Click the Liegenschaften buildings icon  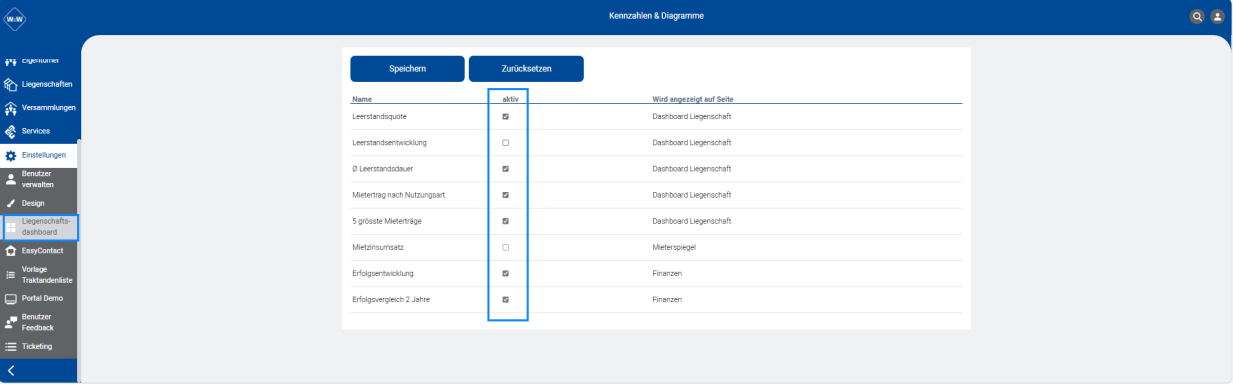(x=11, y=85)
